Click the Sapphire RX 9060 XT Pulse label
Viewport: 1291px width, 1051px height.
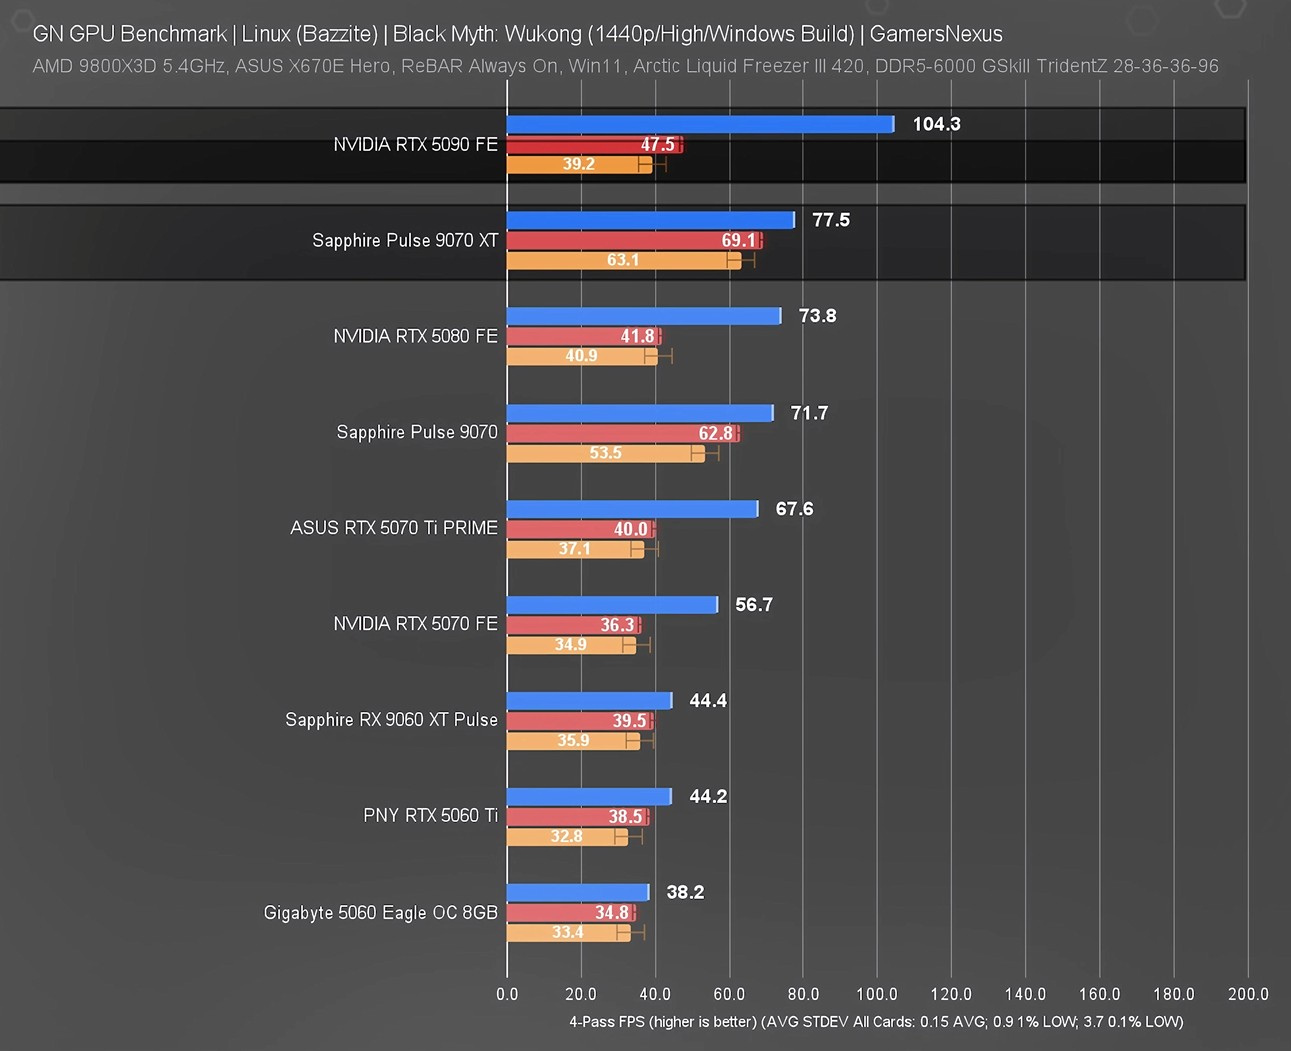click(391, 719)
